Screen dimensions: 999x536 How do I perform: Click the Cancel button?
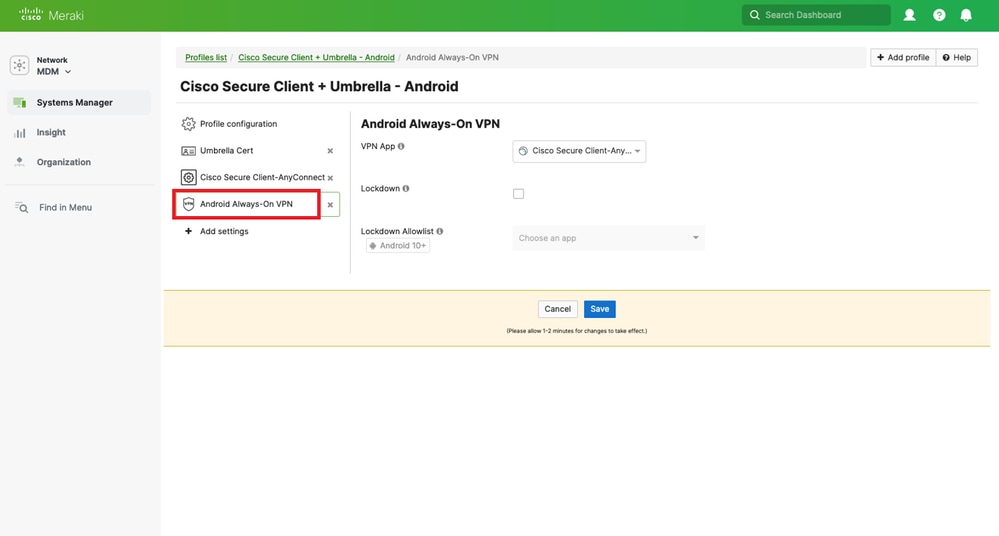click(x=557, y=309)
